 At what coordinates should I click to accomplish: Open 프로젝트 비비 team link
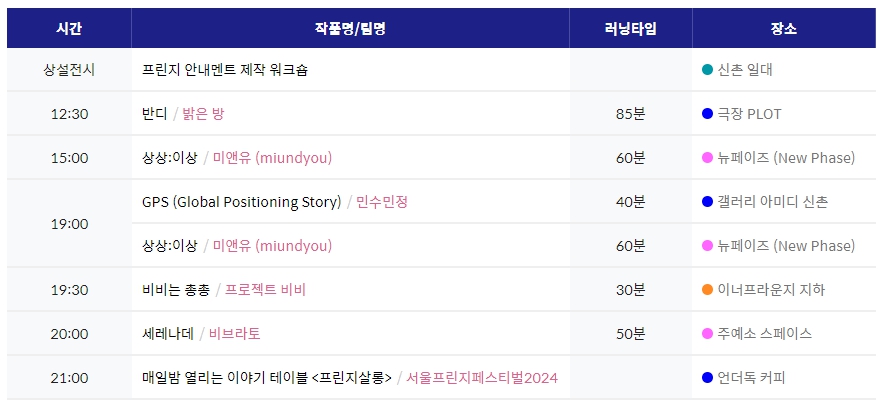point(265,290)
